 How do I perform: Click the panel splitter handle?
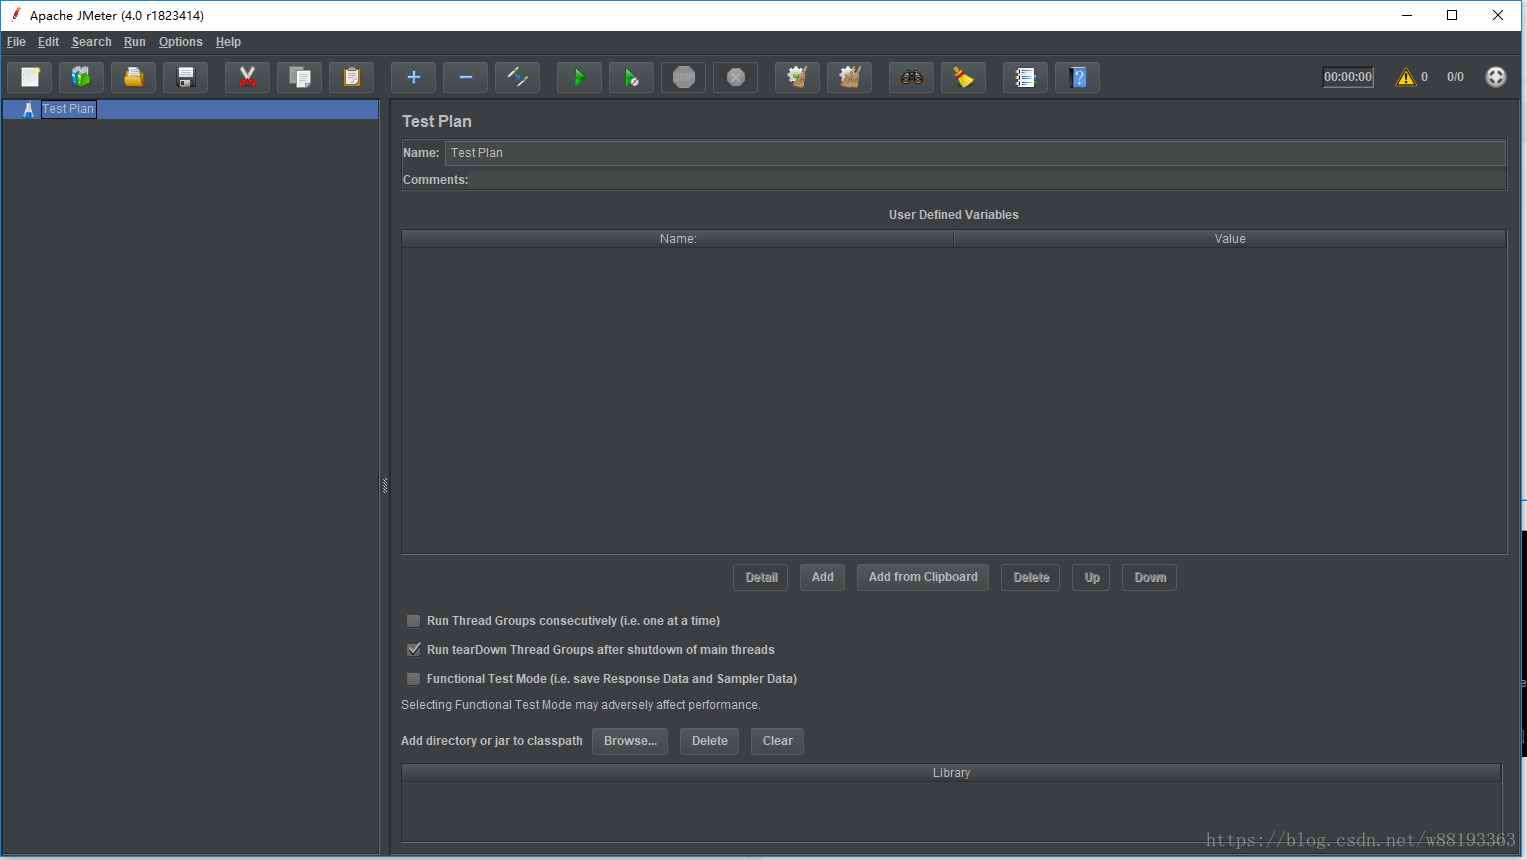tap(385, 486)
